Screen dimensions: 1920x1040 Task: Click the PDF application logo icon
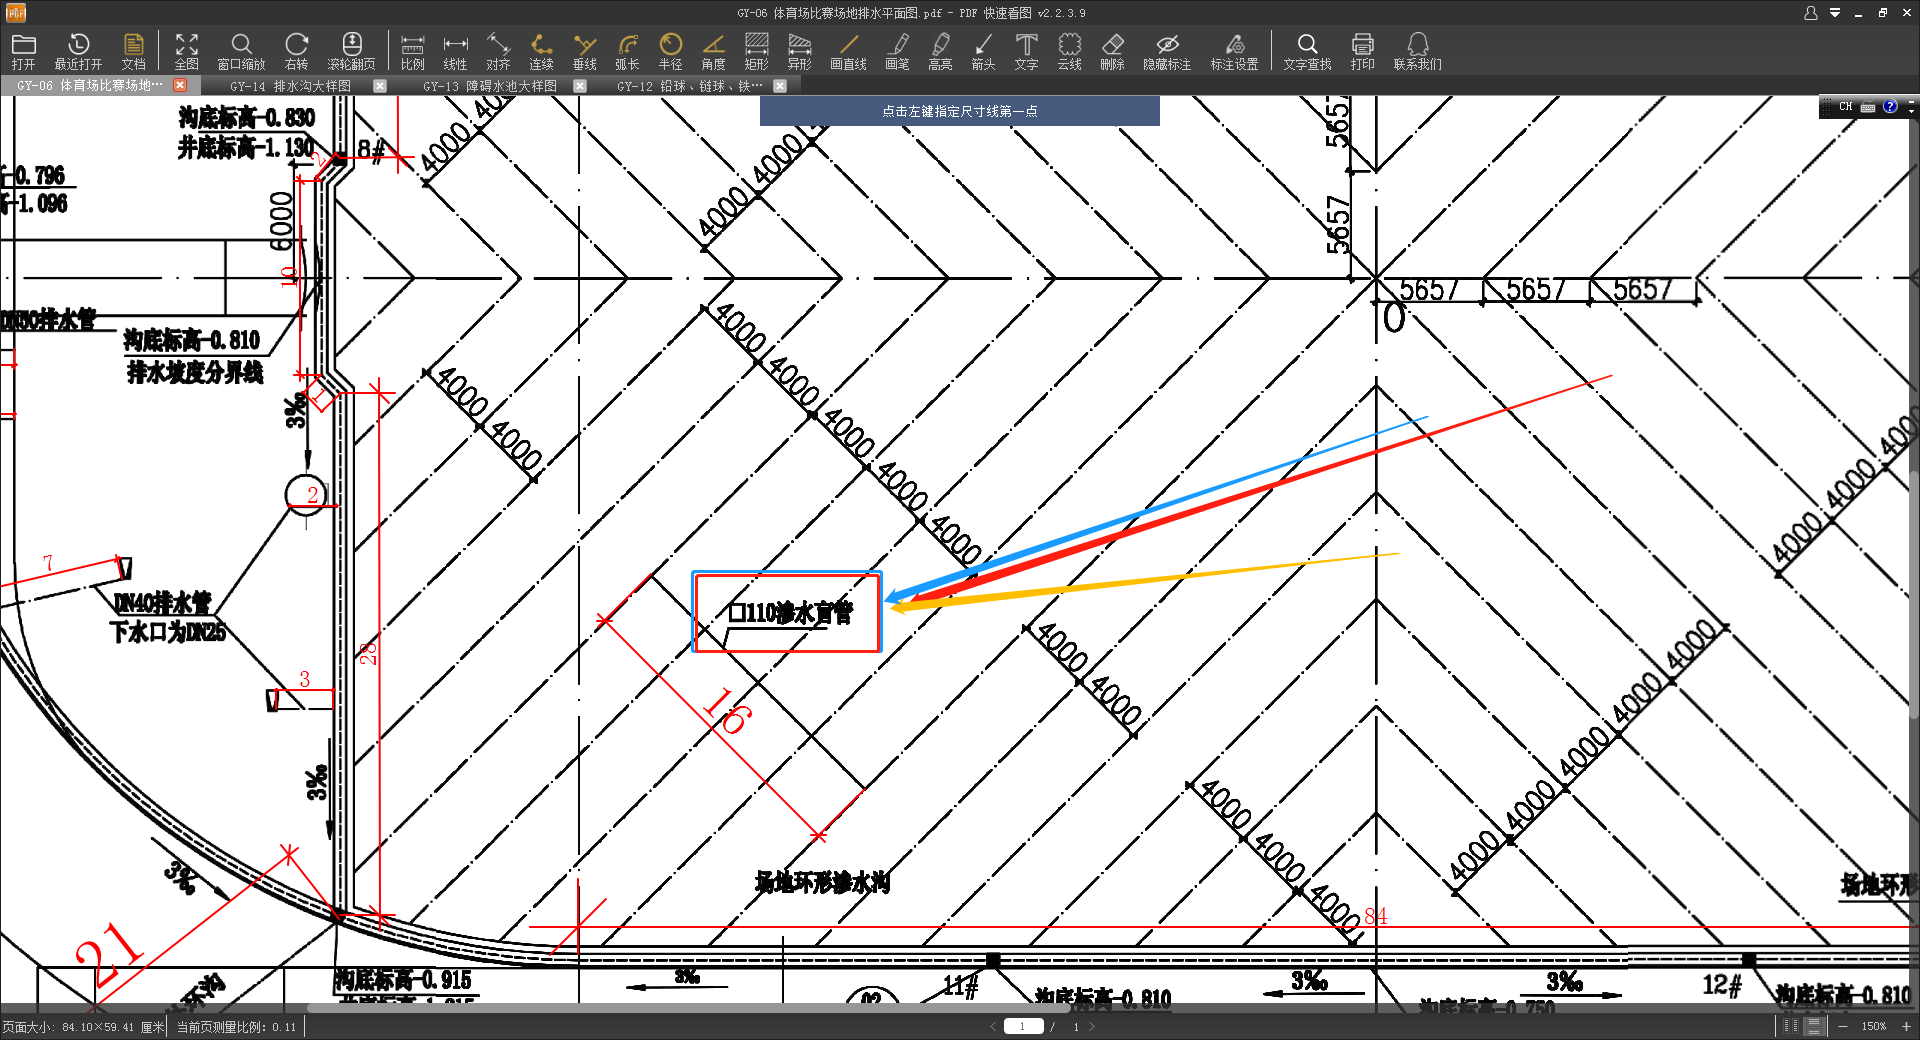pos(16,13)
